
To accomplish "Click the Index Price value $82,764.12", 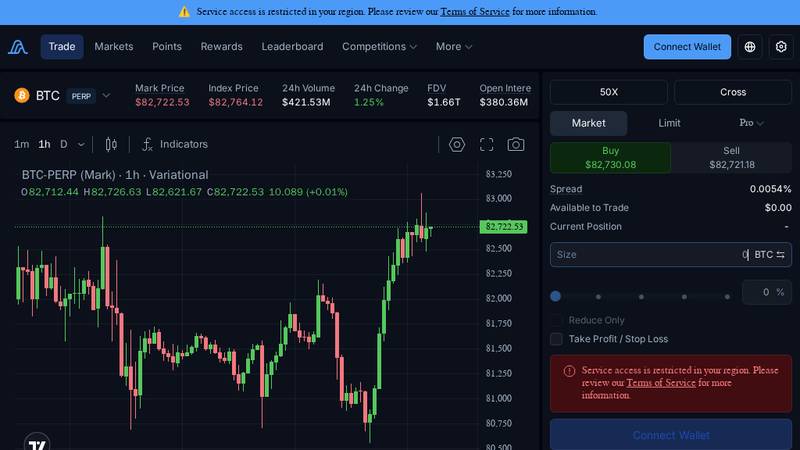I will click(236, 102).
